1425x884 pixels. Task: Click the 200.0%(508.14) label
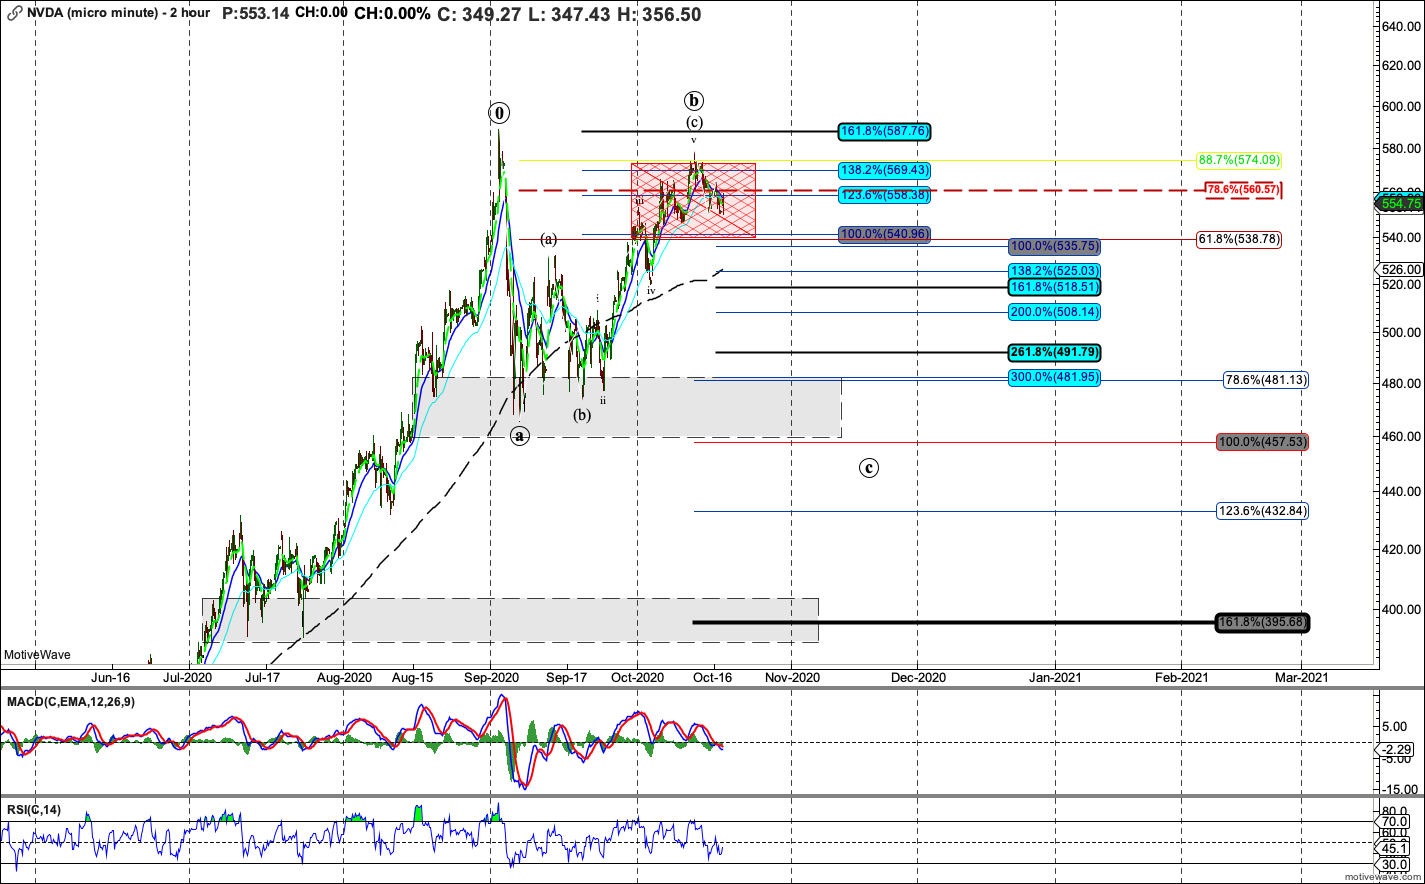point(1054,312)
